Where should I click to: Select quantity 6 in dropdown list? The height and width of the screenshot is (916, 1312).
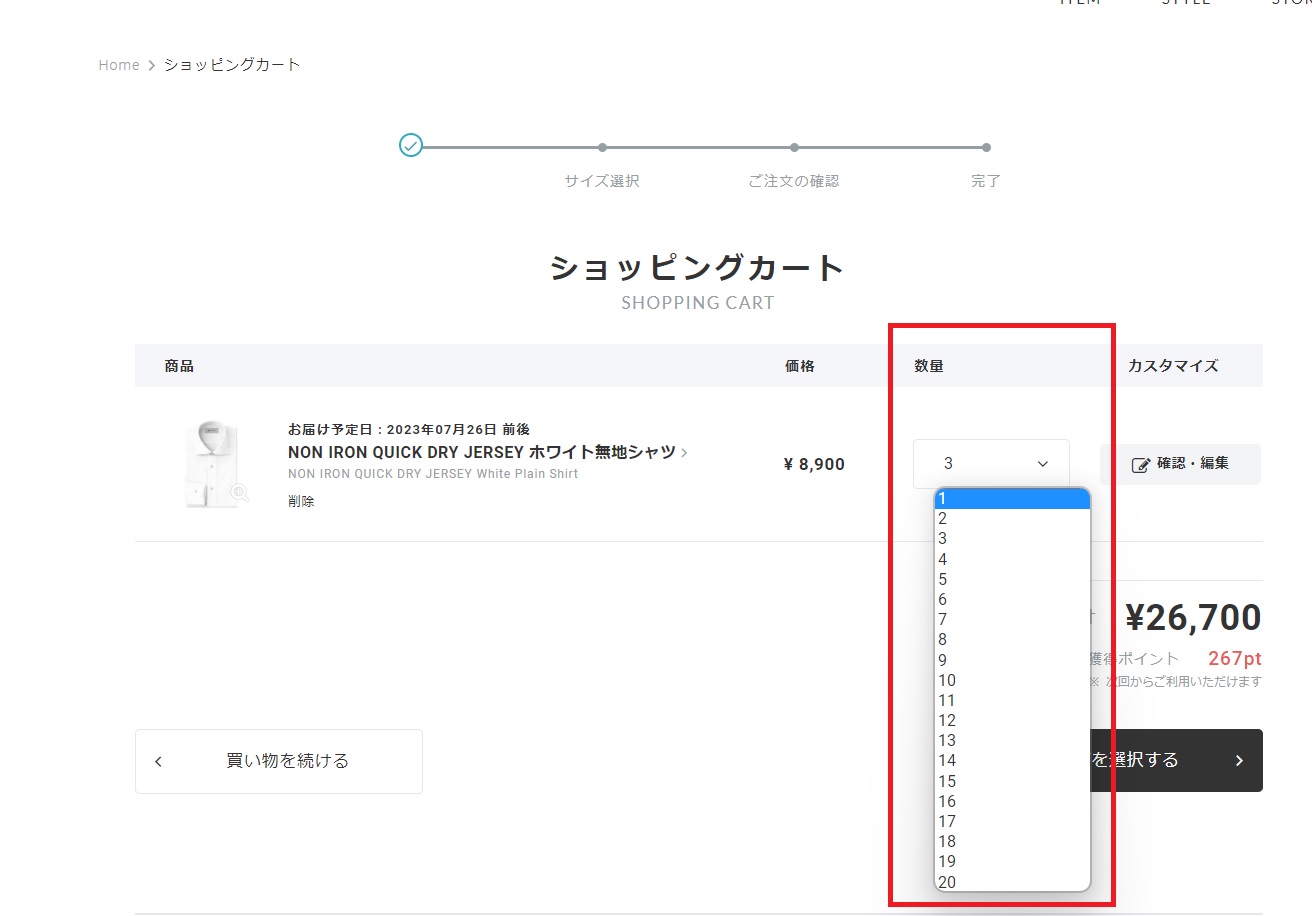(x=1012, y=599)
